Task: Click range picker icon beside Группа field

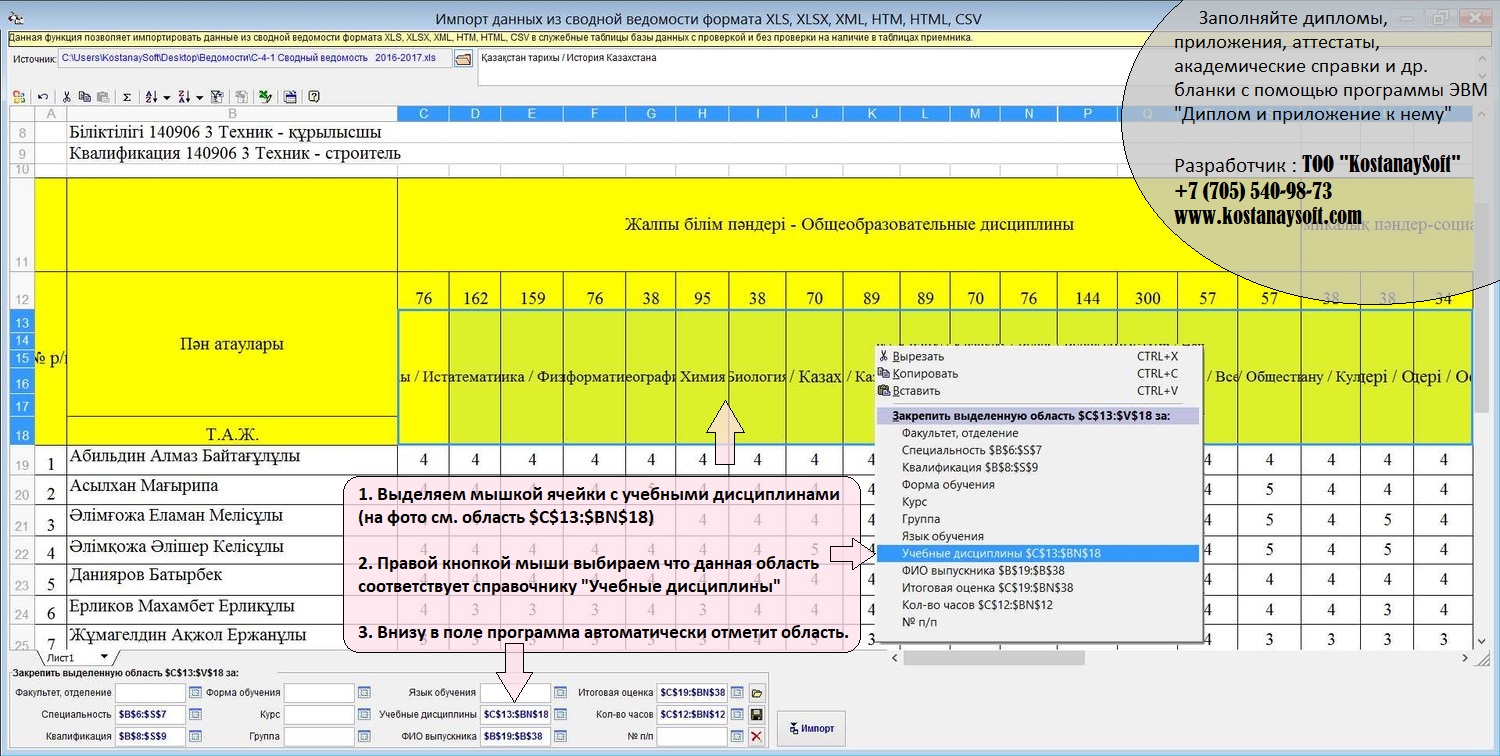Action: 364,736
